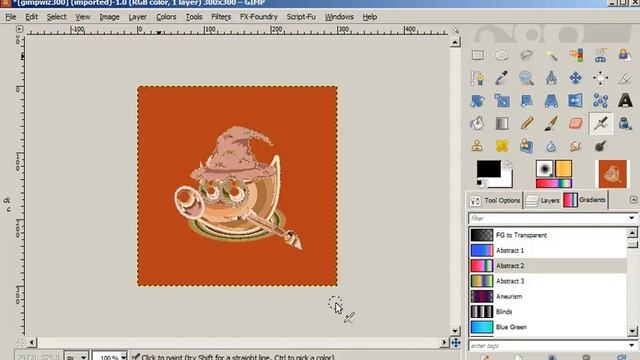Select the Rectangle Select tool
This screenshot has height=360, width=640.
click(x=478, y=55)
